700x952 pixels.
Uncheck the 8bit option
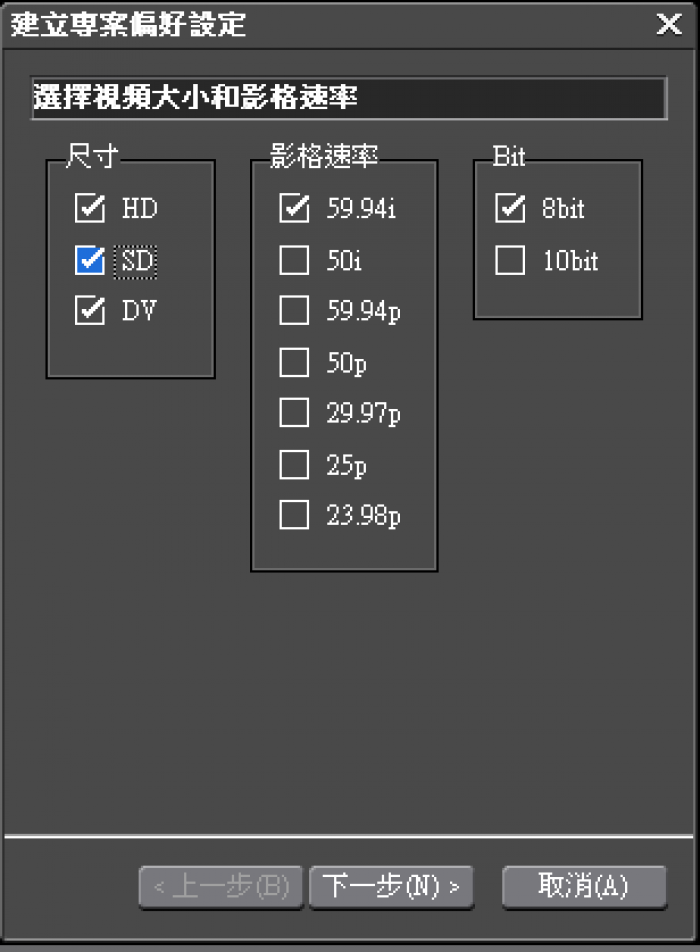[x=510, y=209]
